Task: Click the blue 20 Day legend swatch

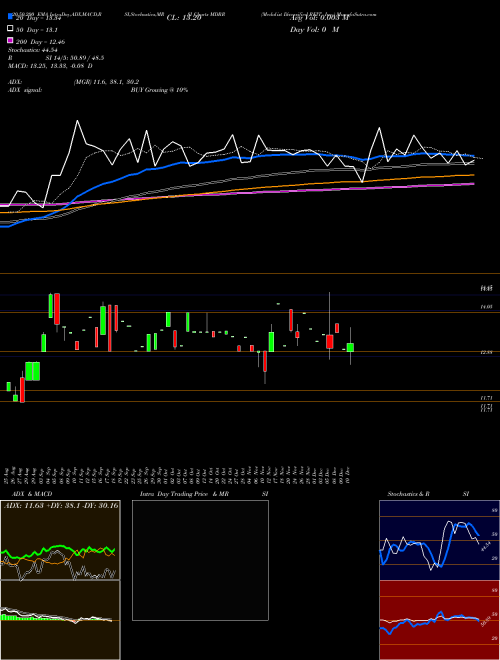Action: [10, 17]
